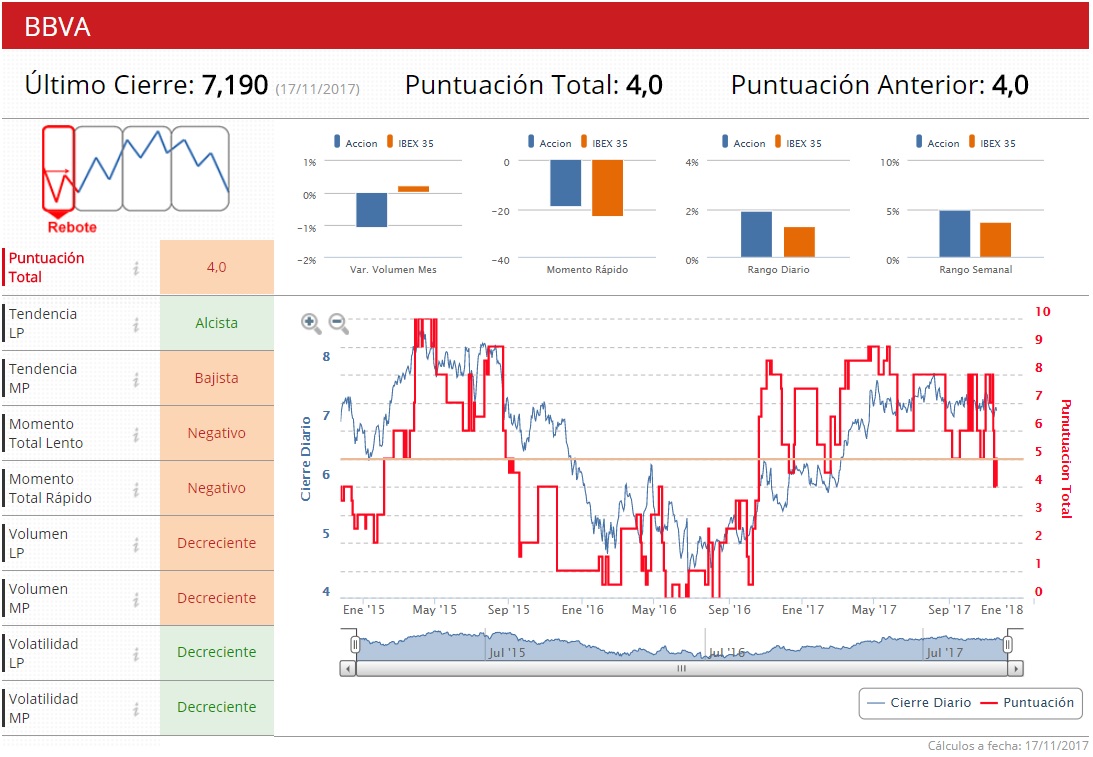The image size is (1093, 757).
Task: Click the Puntuacion Total right axis title
Action: tap(1065, 459)
